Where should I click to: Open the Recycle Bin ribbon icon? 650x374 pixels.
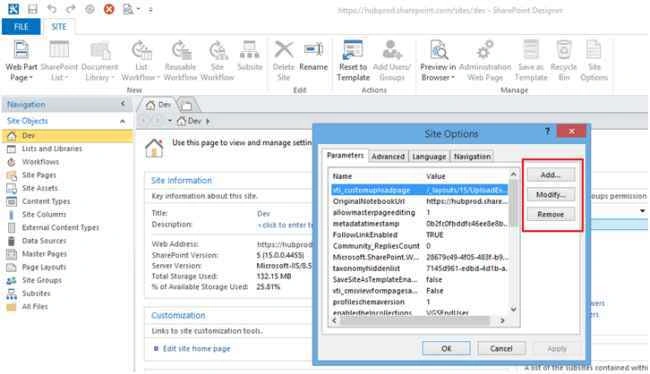(x=564, y=50)
